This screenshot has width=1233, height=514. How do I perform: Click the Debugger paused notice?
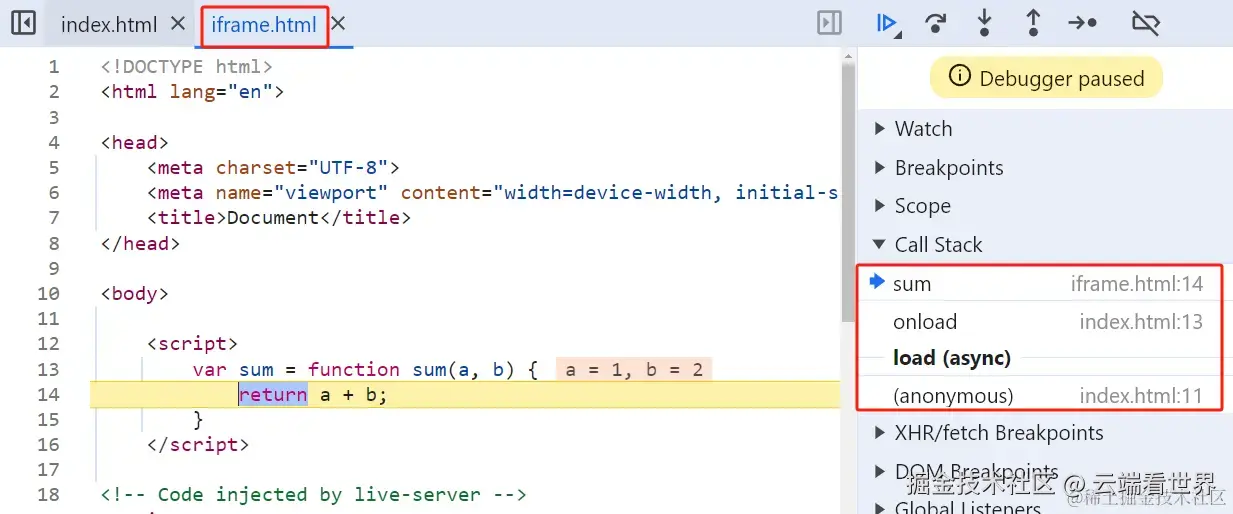coord(1046,78)
